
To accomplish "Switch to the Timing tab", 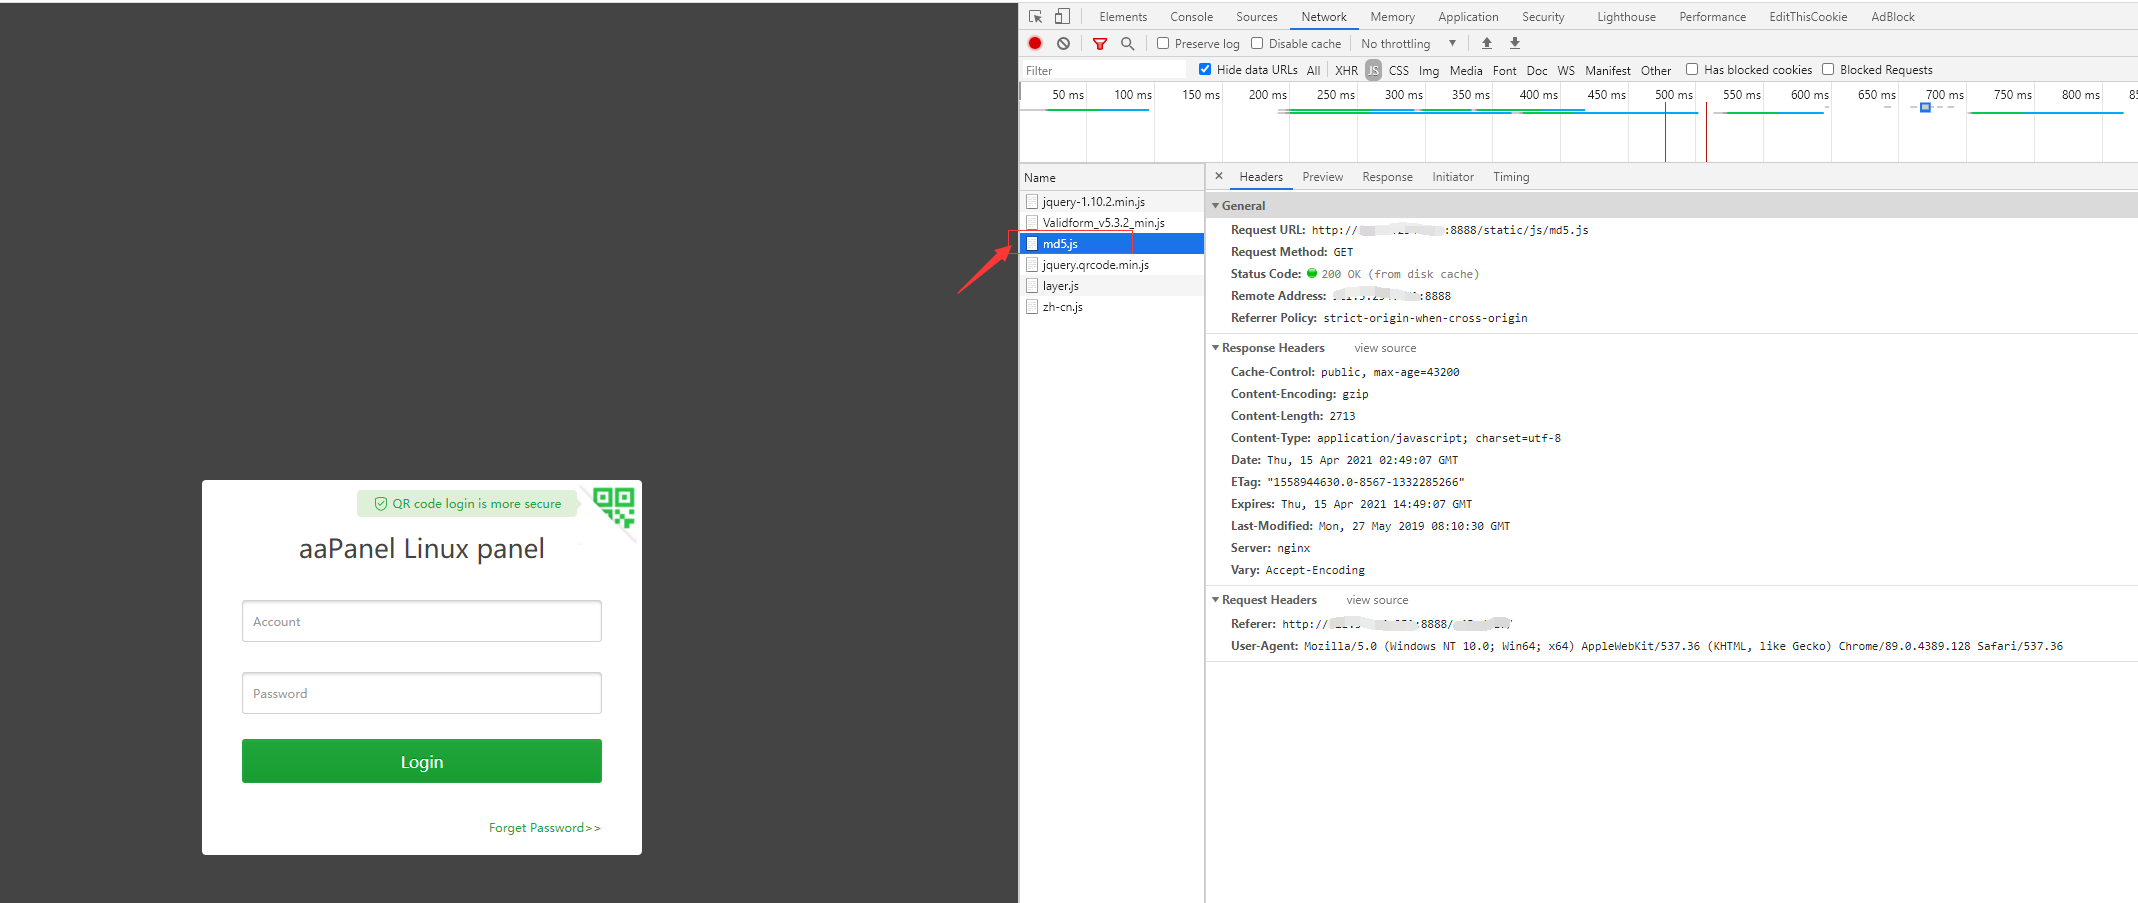I will (x=1511, y=177).
